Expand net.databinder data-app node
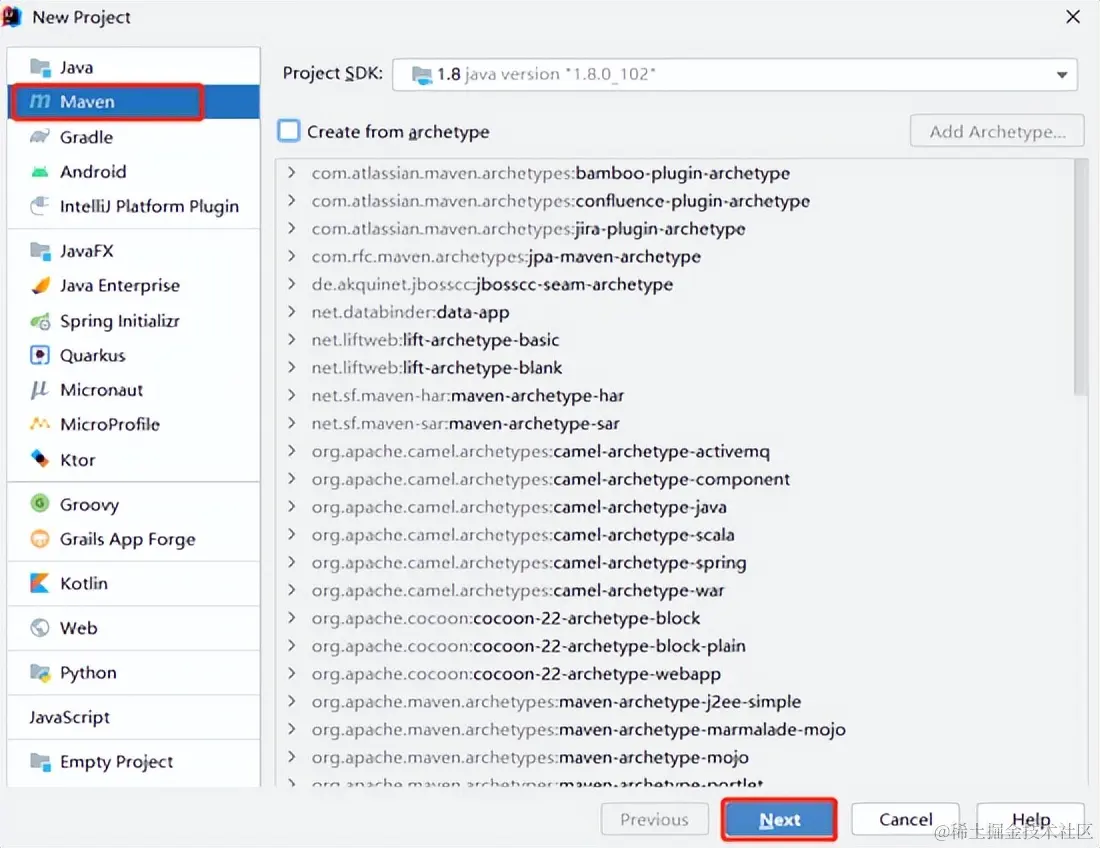 292,312
